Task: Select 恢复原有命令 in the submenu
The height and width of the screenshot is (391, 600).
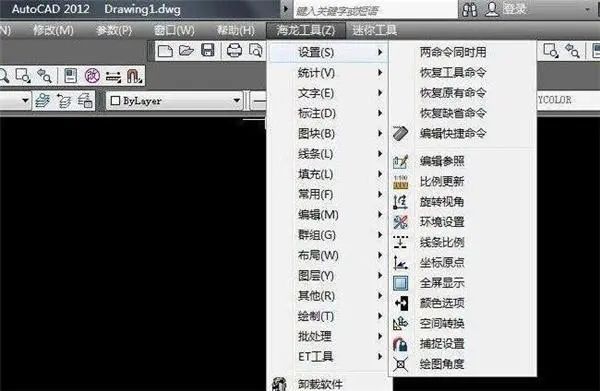Action: pyautogui.click(x=462, y=93)
